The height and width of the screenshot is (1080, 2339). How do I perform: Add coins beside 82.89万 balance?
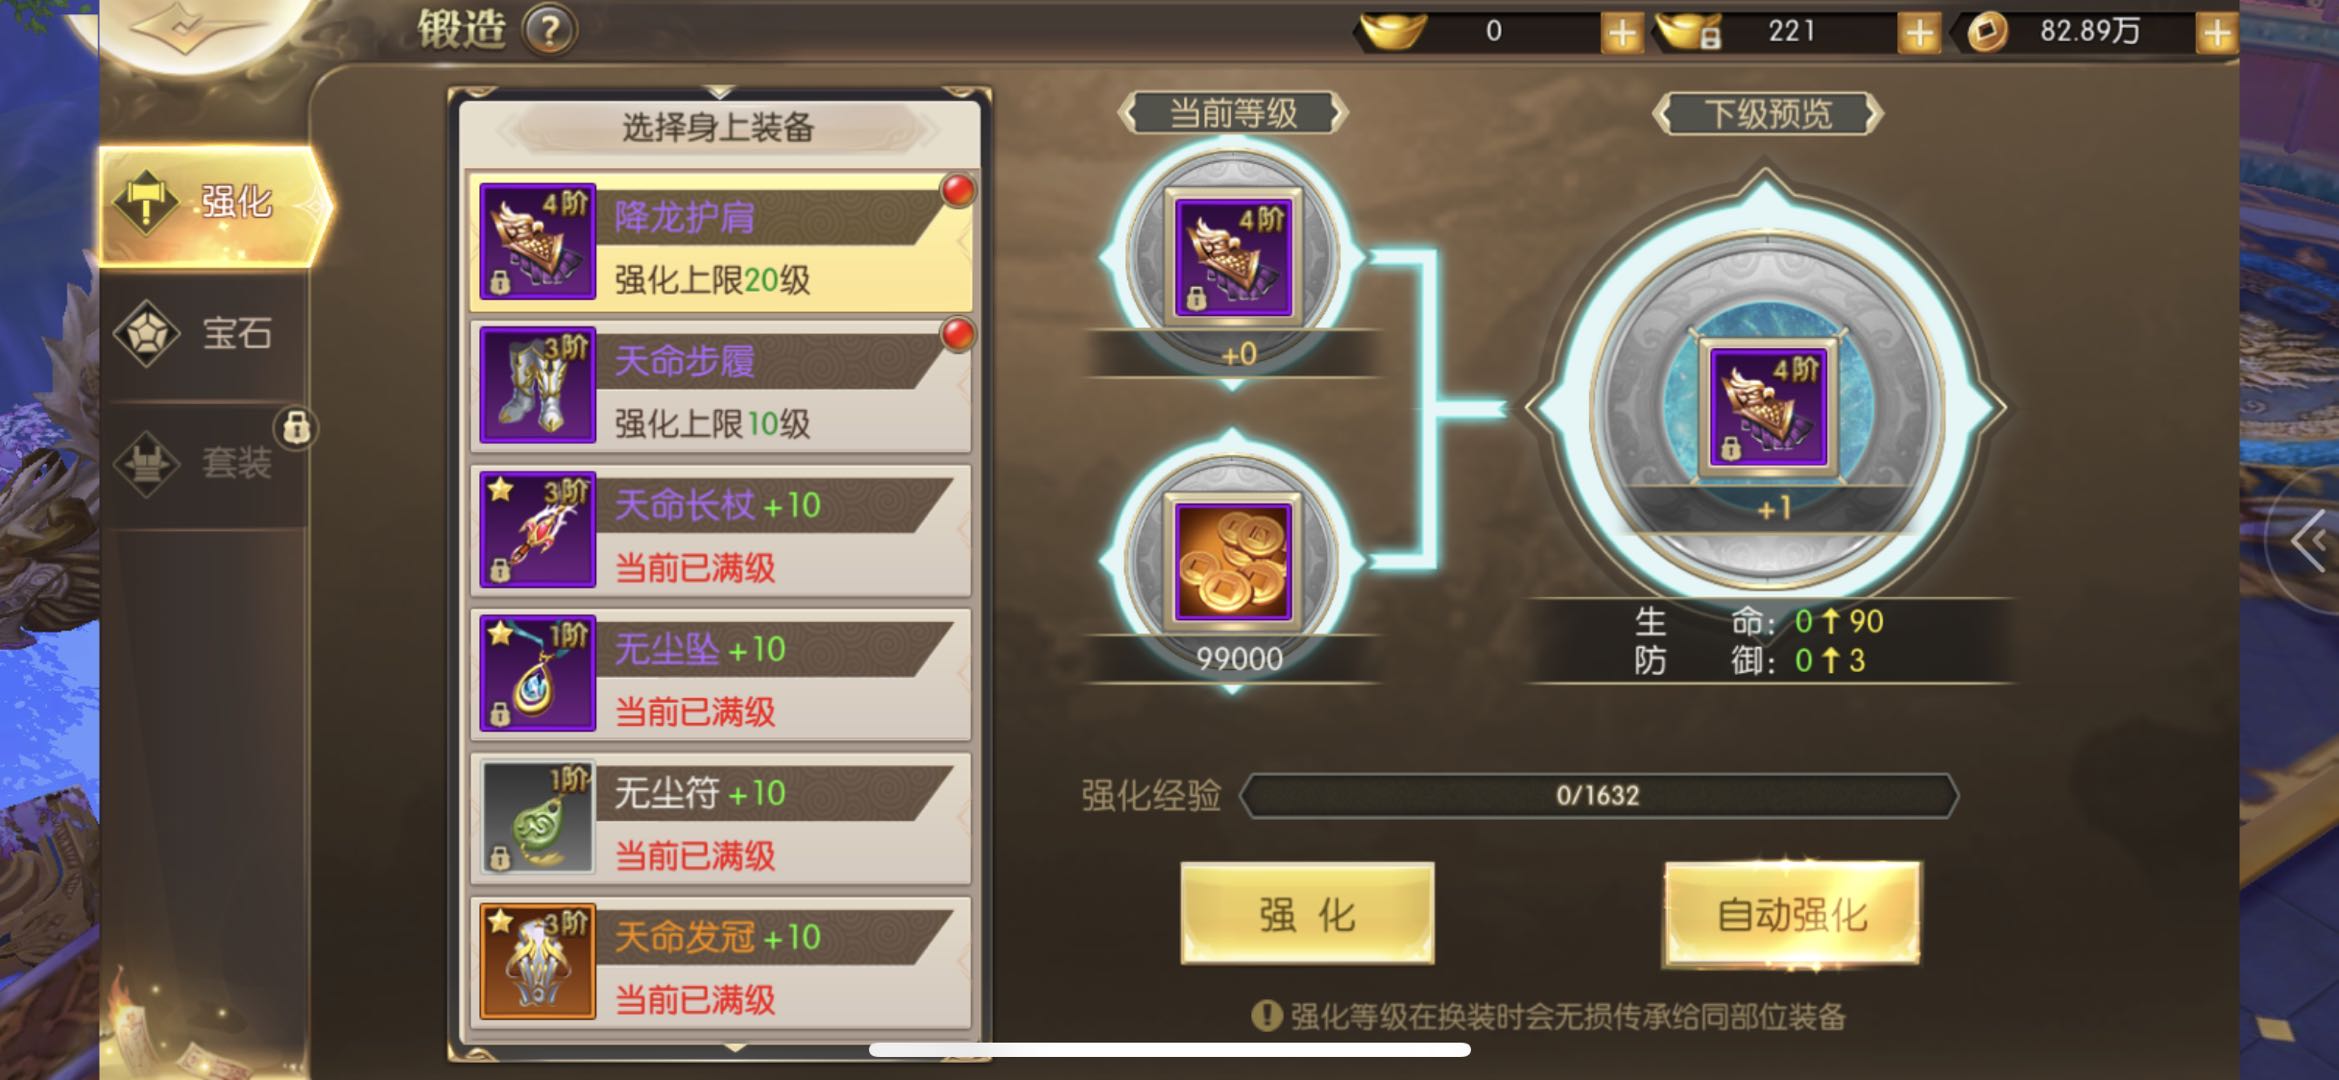2216,34
